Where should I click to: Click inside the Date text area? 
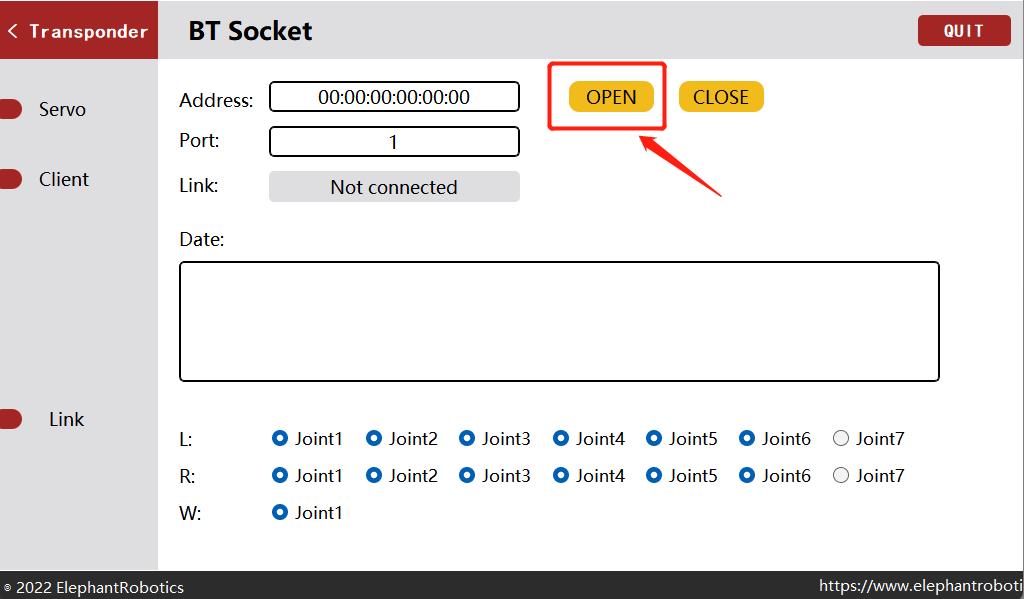tap(559, 321)
